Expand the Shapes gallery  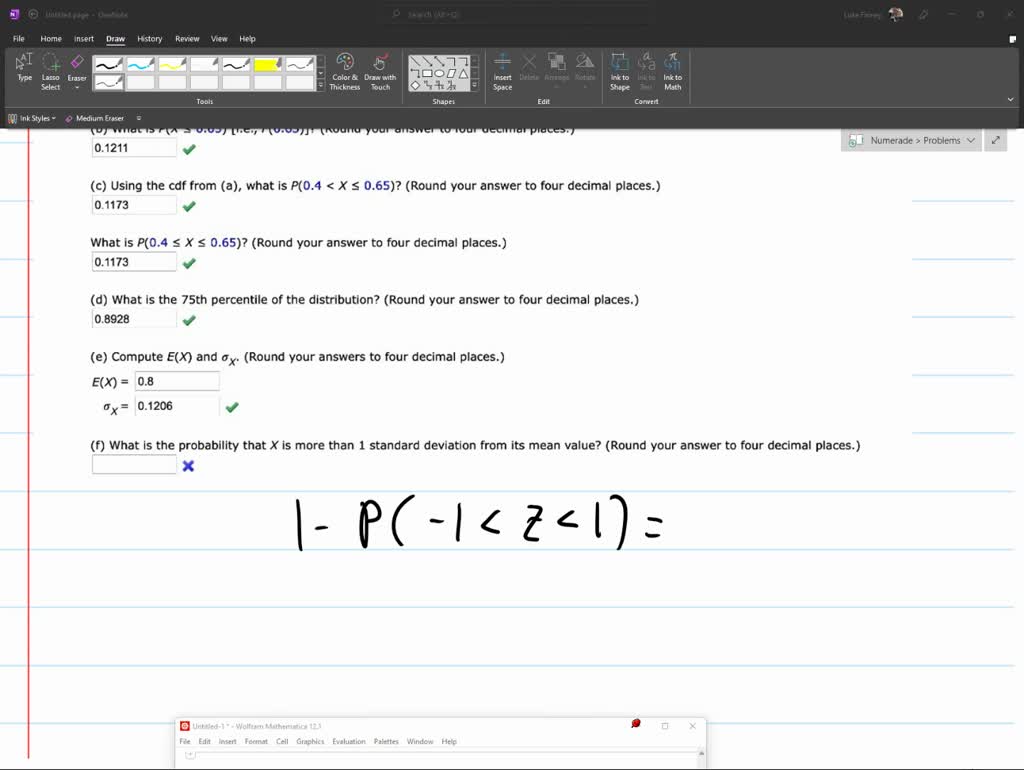tap(475, 86)
